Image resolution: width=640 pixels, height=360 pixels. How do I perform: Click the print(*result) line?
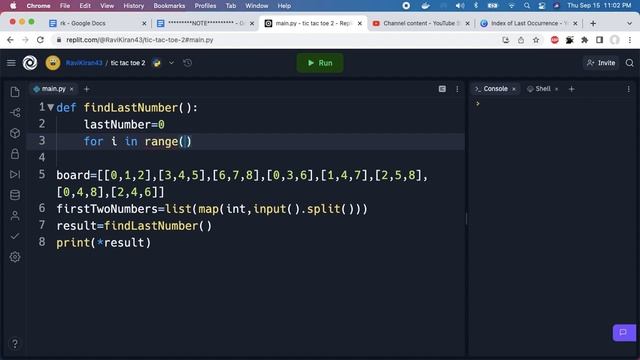pos(104,242)
